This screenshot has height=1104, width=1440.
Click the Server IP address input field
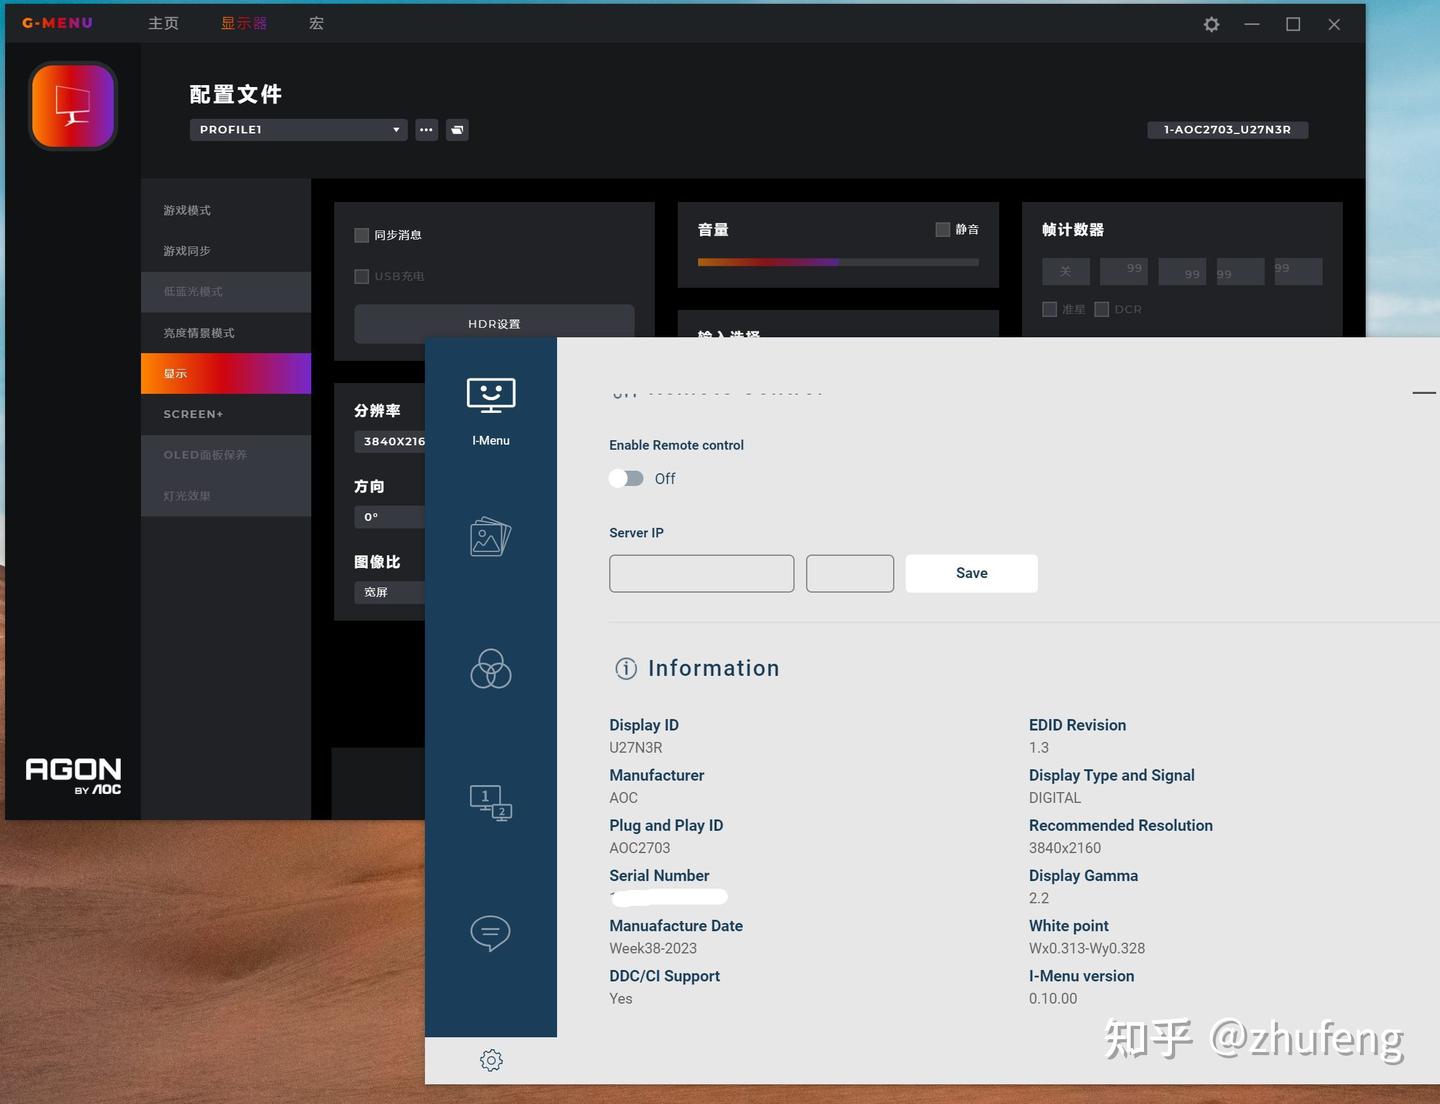coord(702,574)
